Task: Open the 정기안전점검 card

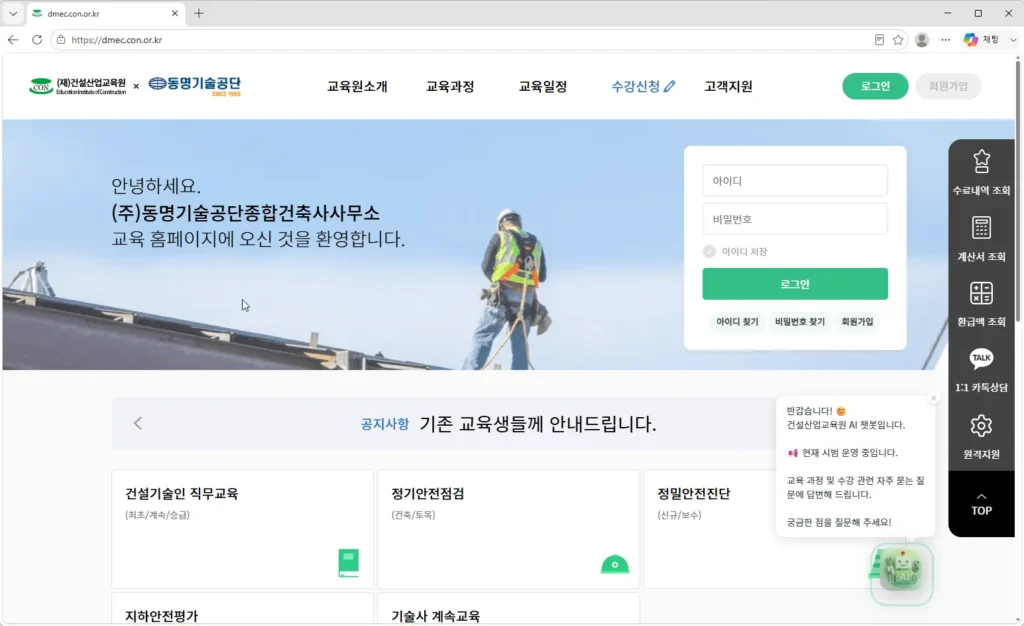Action: pyautogui.click(x=508, y=529)
